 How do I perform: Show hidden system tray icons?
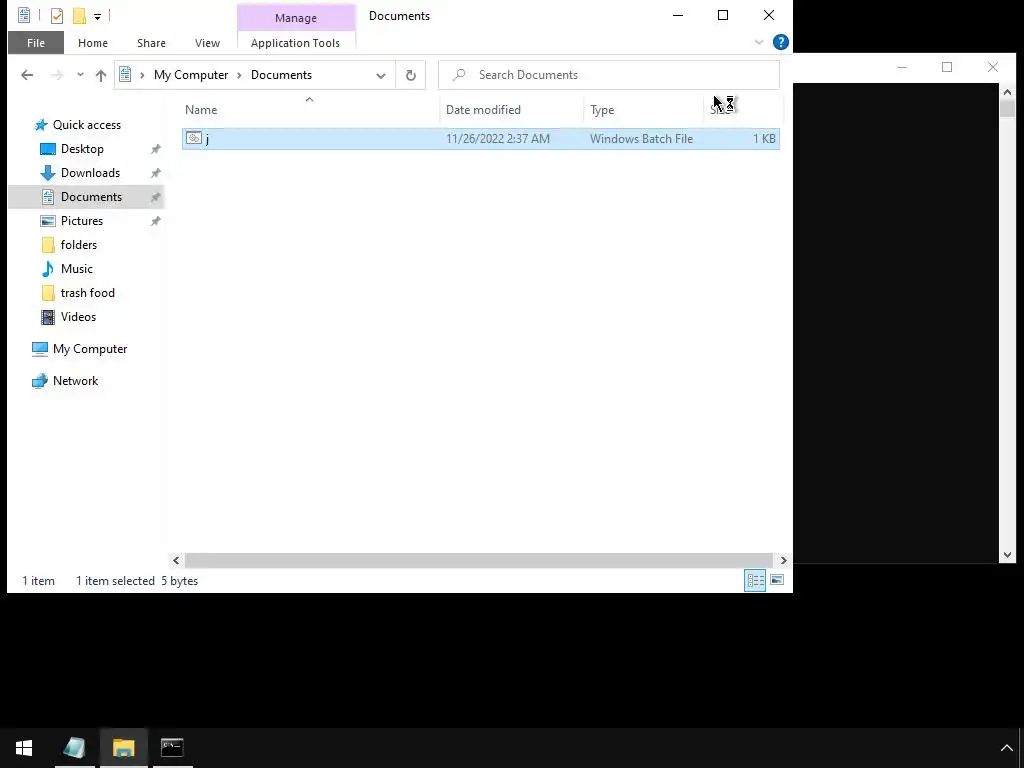point(1006,748)
